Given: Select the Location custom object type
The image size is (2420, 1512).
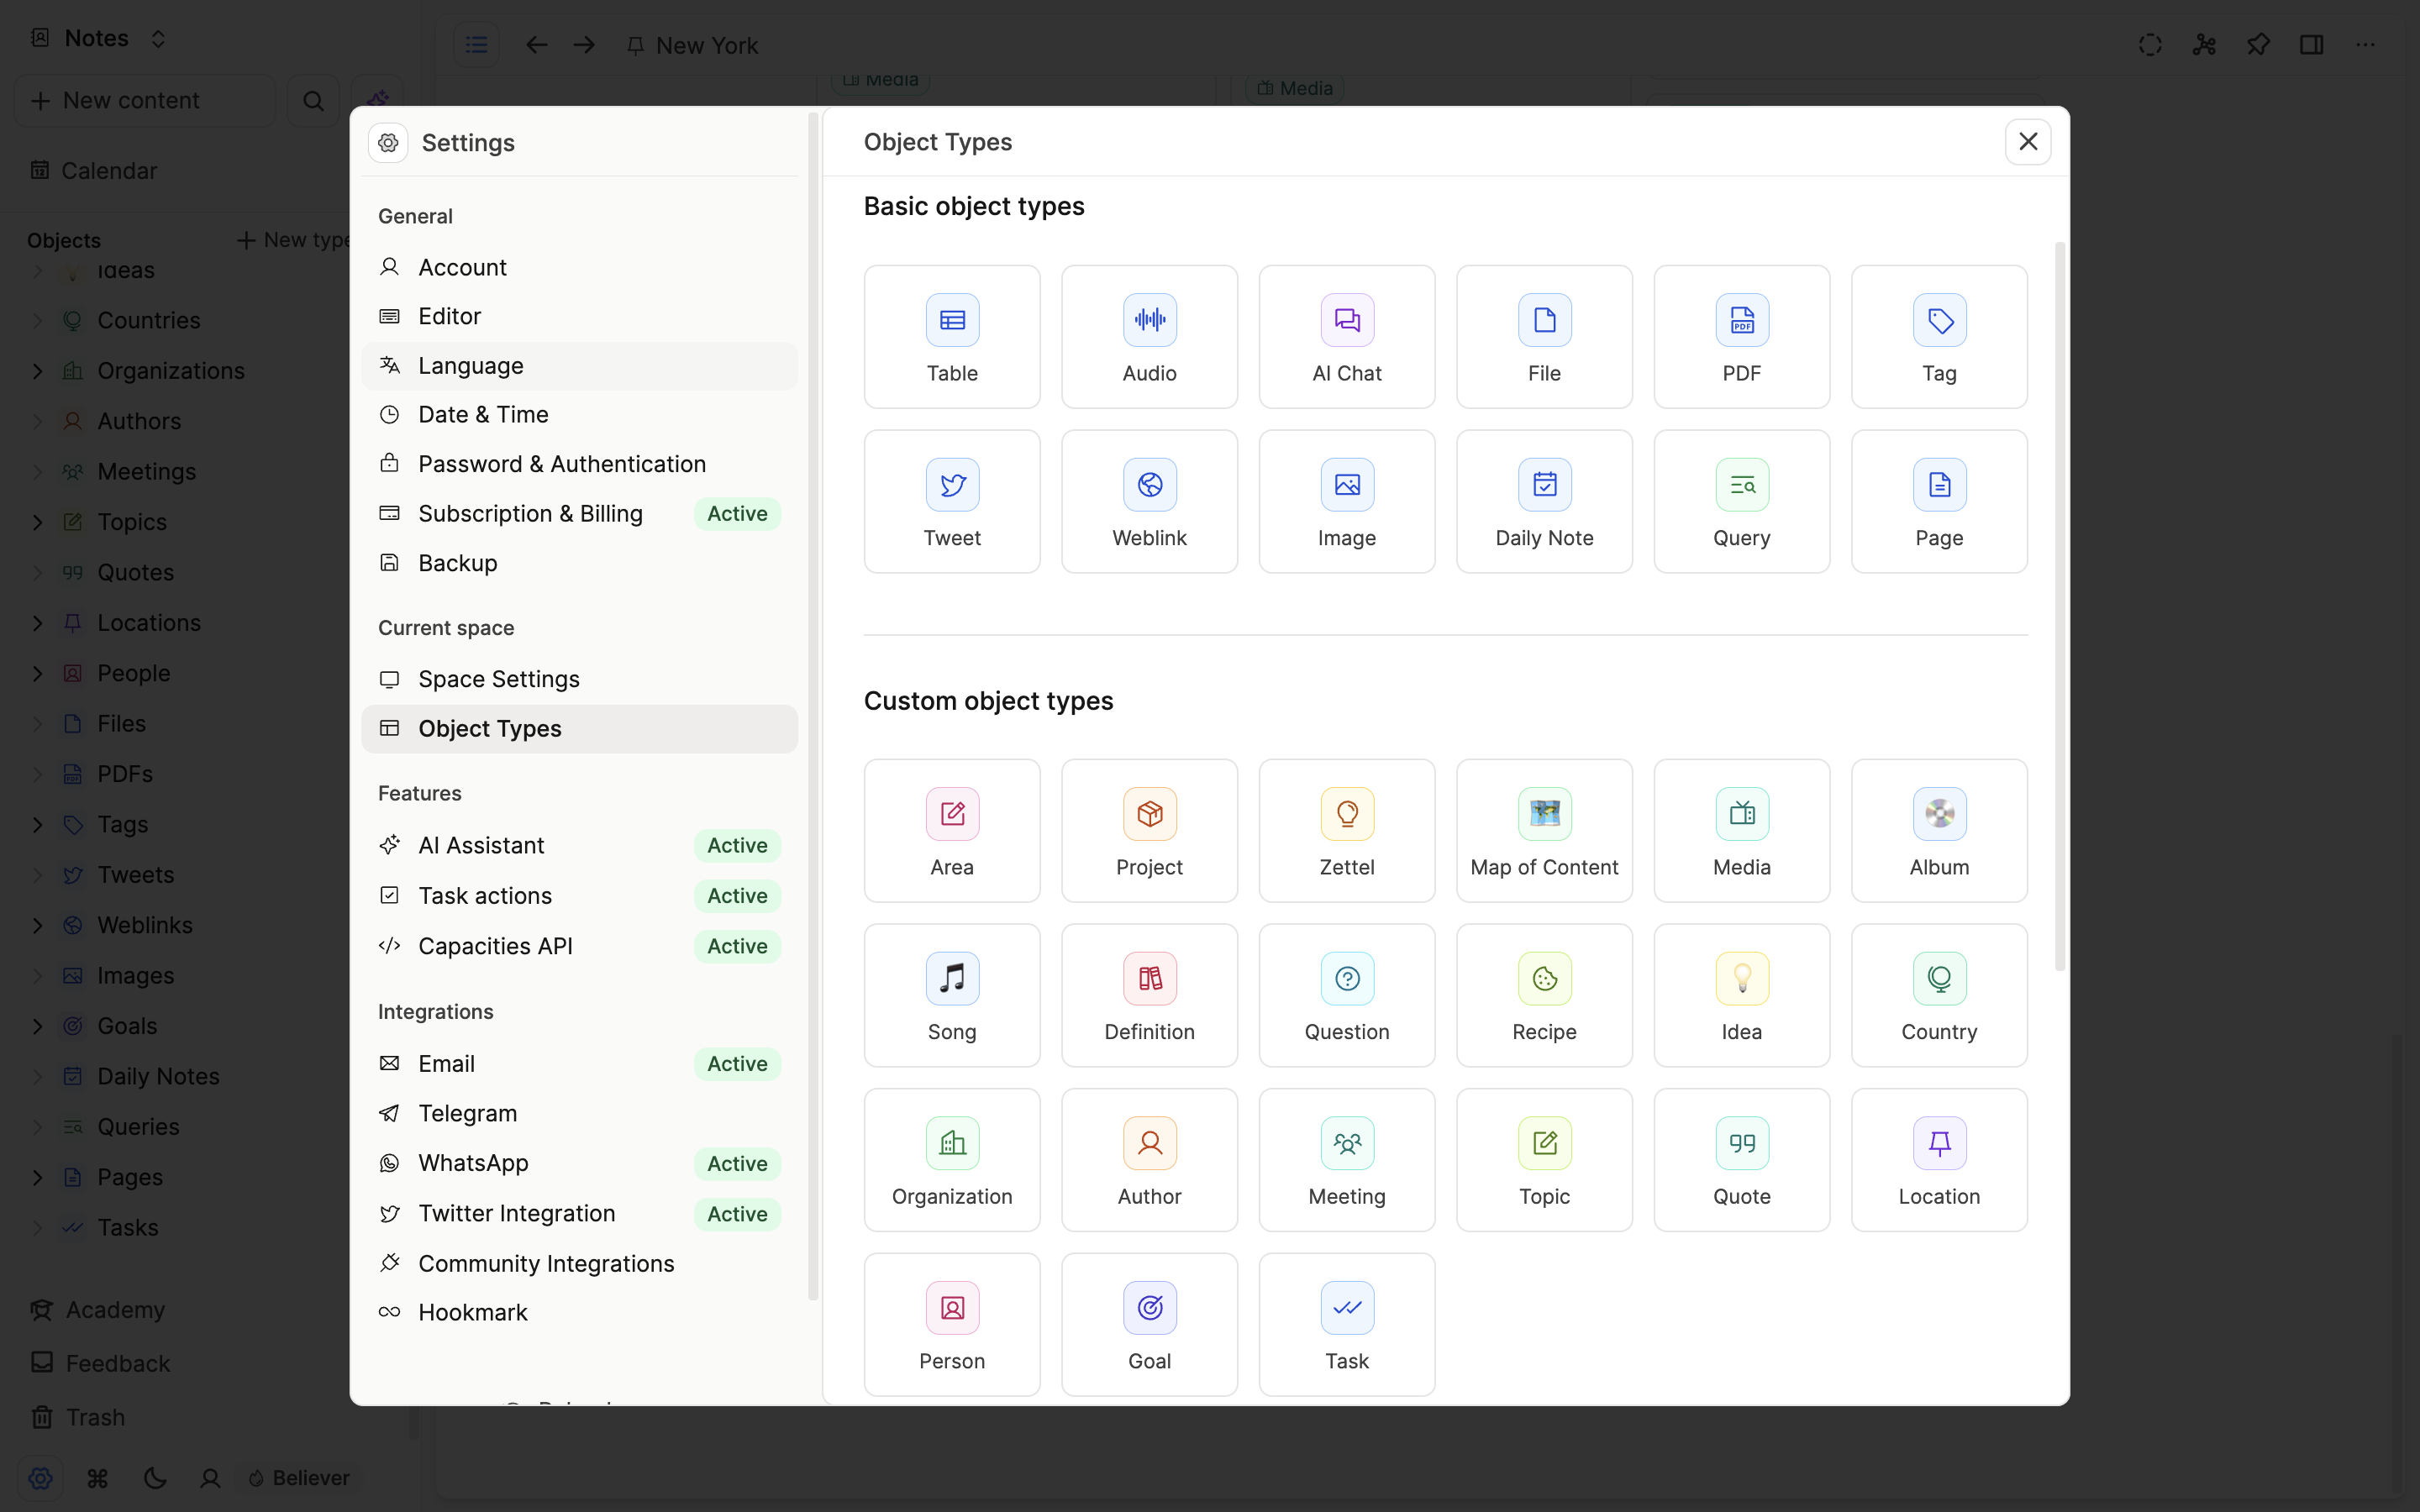Looking at the screenshot, I should tap(1939, 1160).
